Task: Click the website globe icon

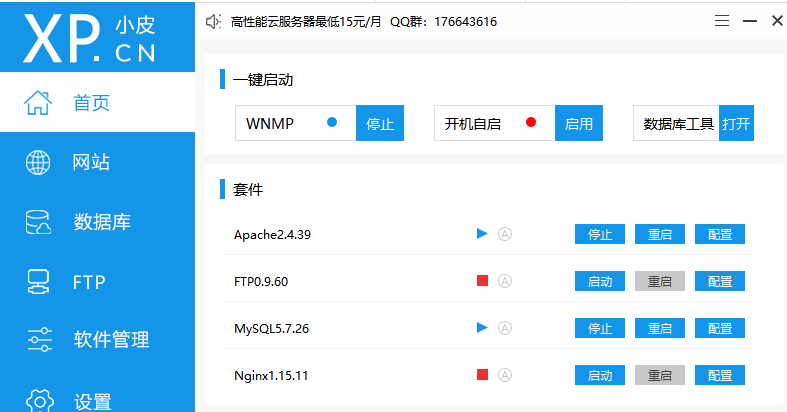Action: pos(38,163)
